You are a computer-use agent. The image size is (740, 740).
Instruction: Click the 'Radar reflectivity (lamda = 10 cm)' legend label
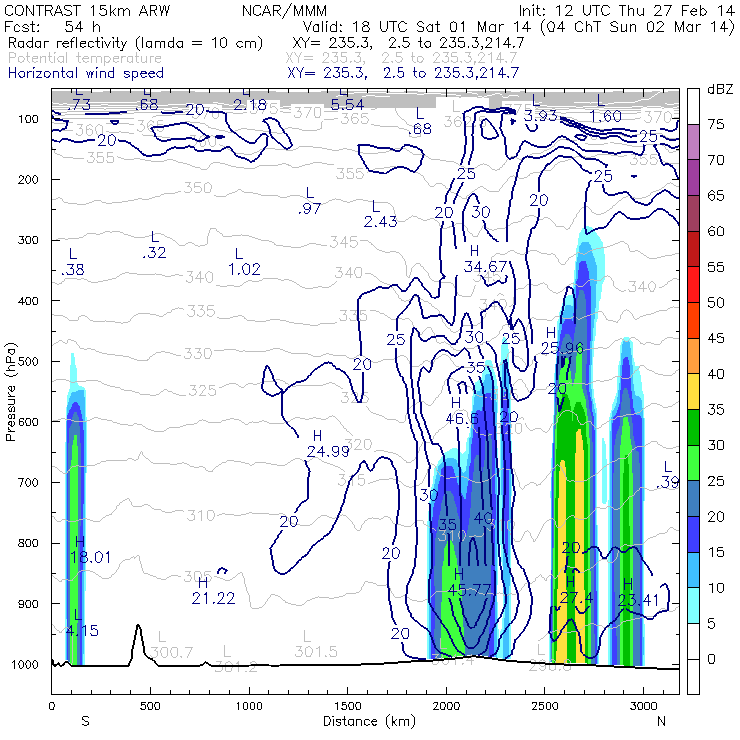point(135,43)
